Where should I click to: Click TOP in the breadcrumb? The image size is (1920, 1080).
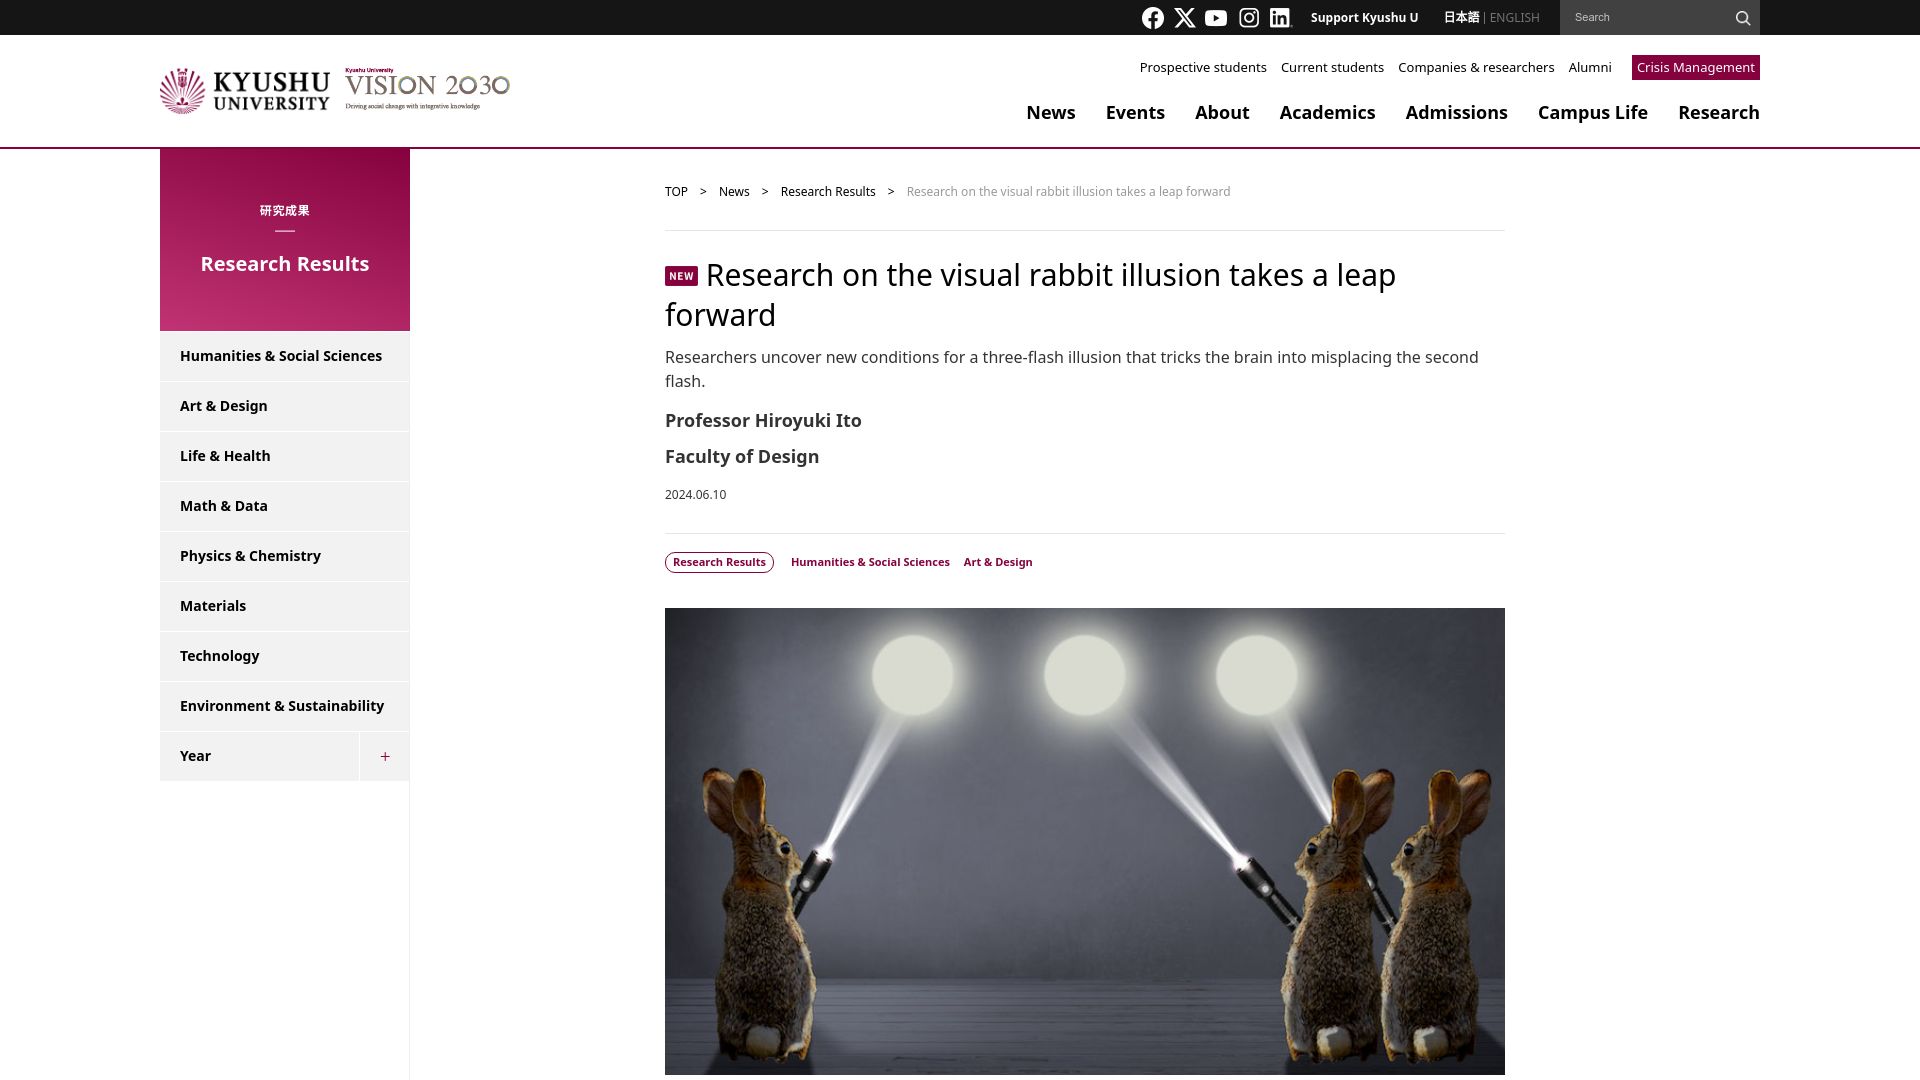(x=676, y=192)
